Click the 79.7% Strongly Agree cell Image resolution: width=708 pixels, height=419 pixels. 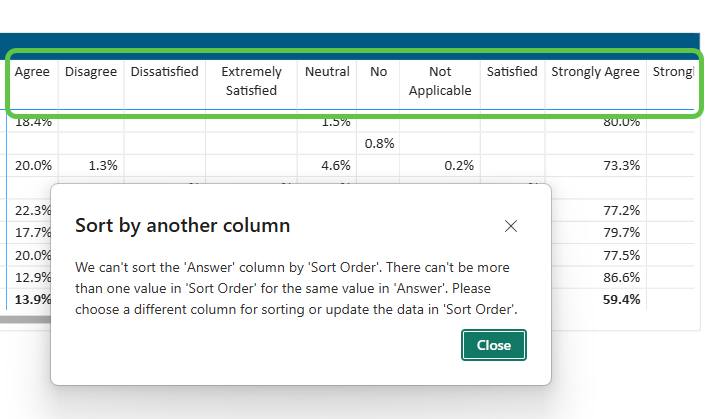[622, 233]
